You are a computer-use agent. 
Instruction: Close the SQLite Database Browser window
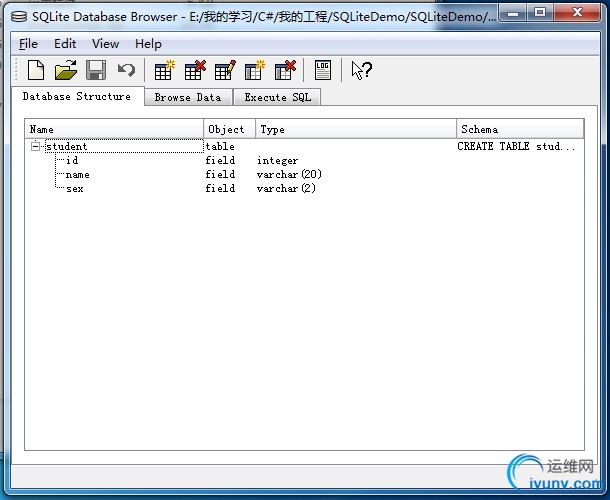[577, 13]
